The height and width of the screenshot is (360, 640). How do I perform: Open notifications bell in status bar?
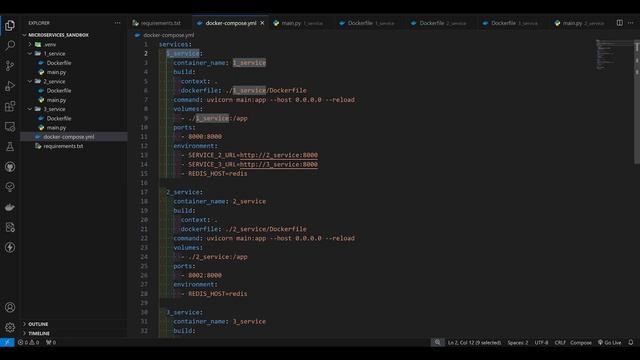pyautogui.click(x=631, y=342)
